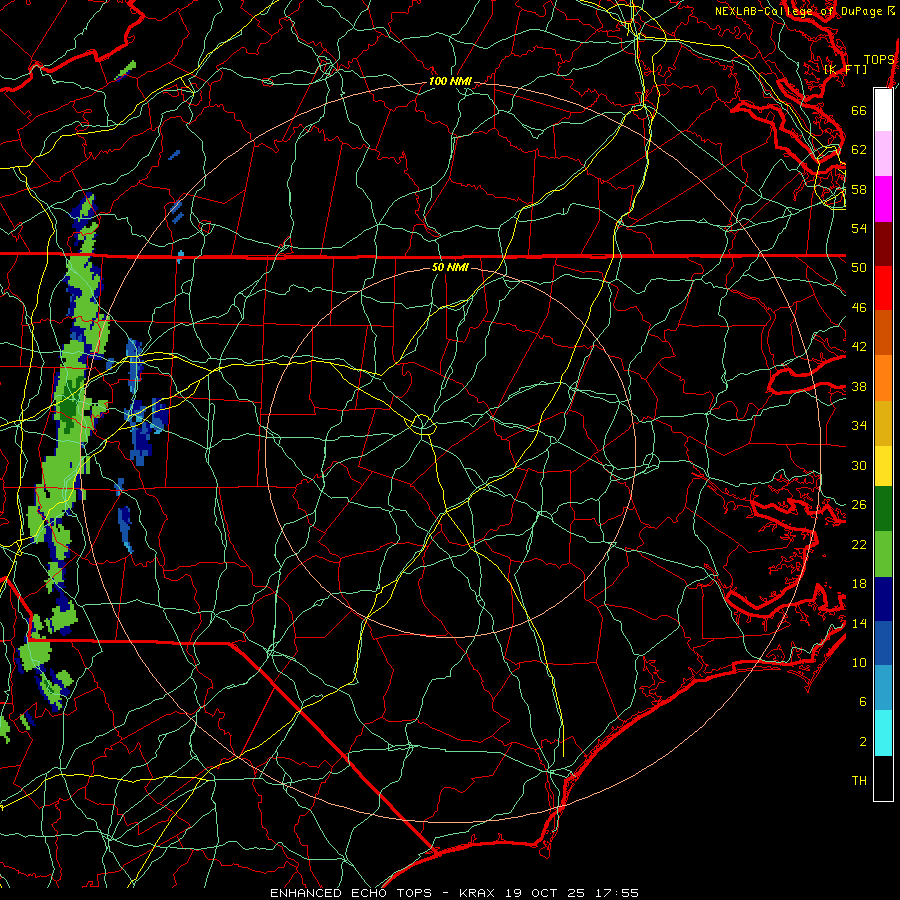Click the '22' legend value
Screen dimensions: 900x900
pyautogui.click(x=859, y=544)
